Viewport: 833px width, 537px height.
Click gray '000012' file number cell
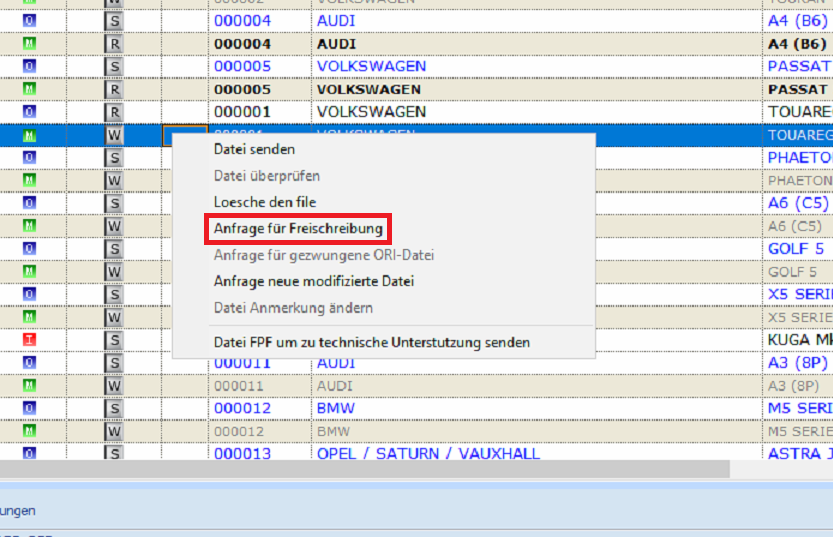(x=239, y=431)
